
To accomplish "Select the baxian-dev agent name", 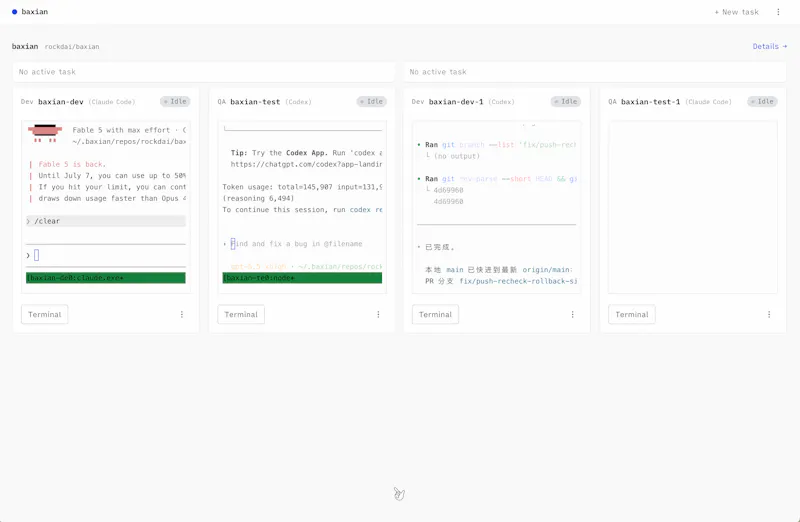I will (x=61, y=102).
